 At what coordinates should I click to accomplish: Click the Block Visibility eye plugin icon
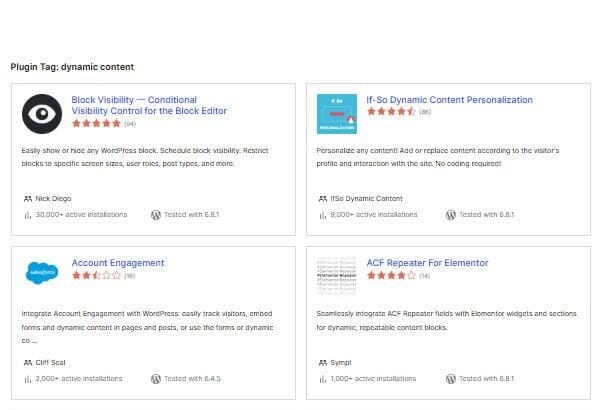(42, 115)
